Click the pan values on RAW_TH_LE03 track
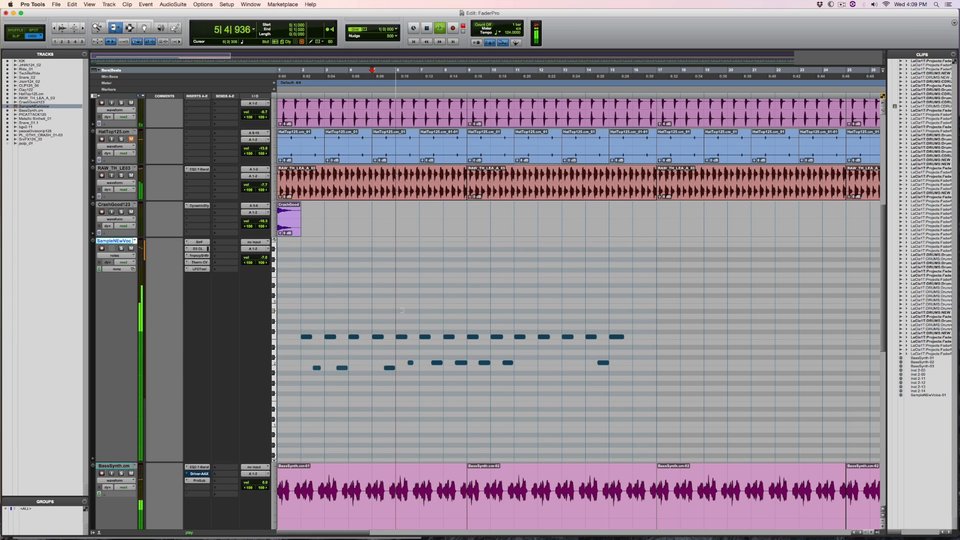The image size is (960, 540). (x=255, y=190)
